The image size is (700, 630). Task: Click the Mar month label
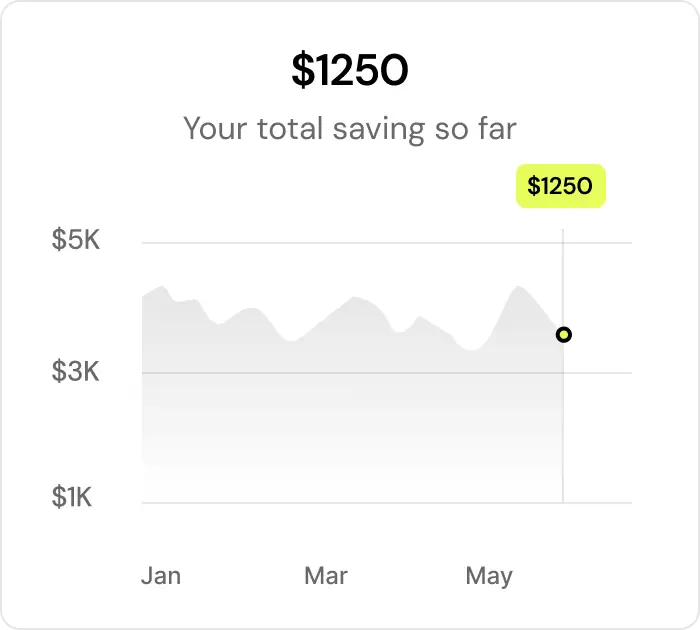(x=326, y=576)
